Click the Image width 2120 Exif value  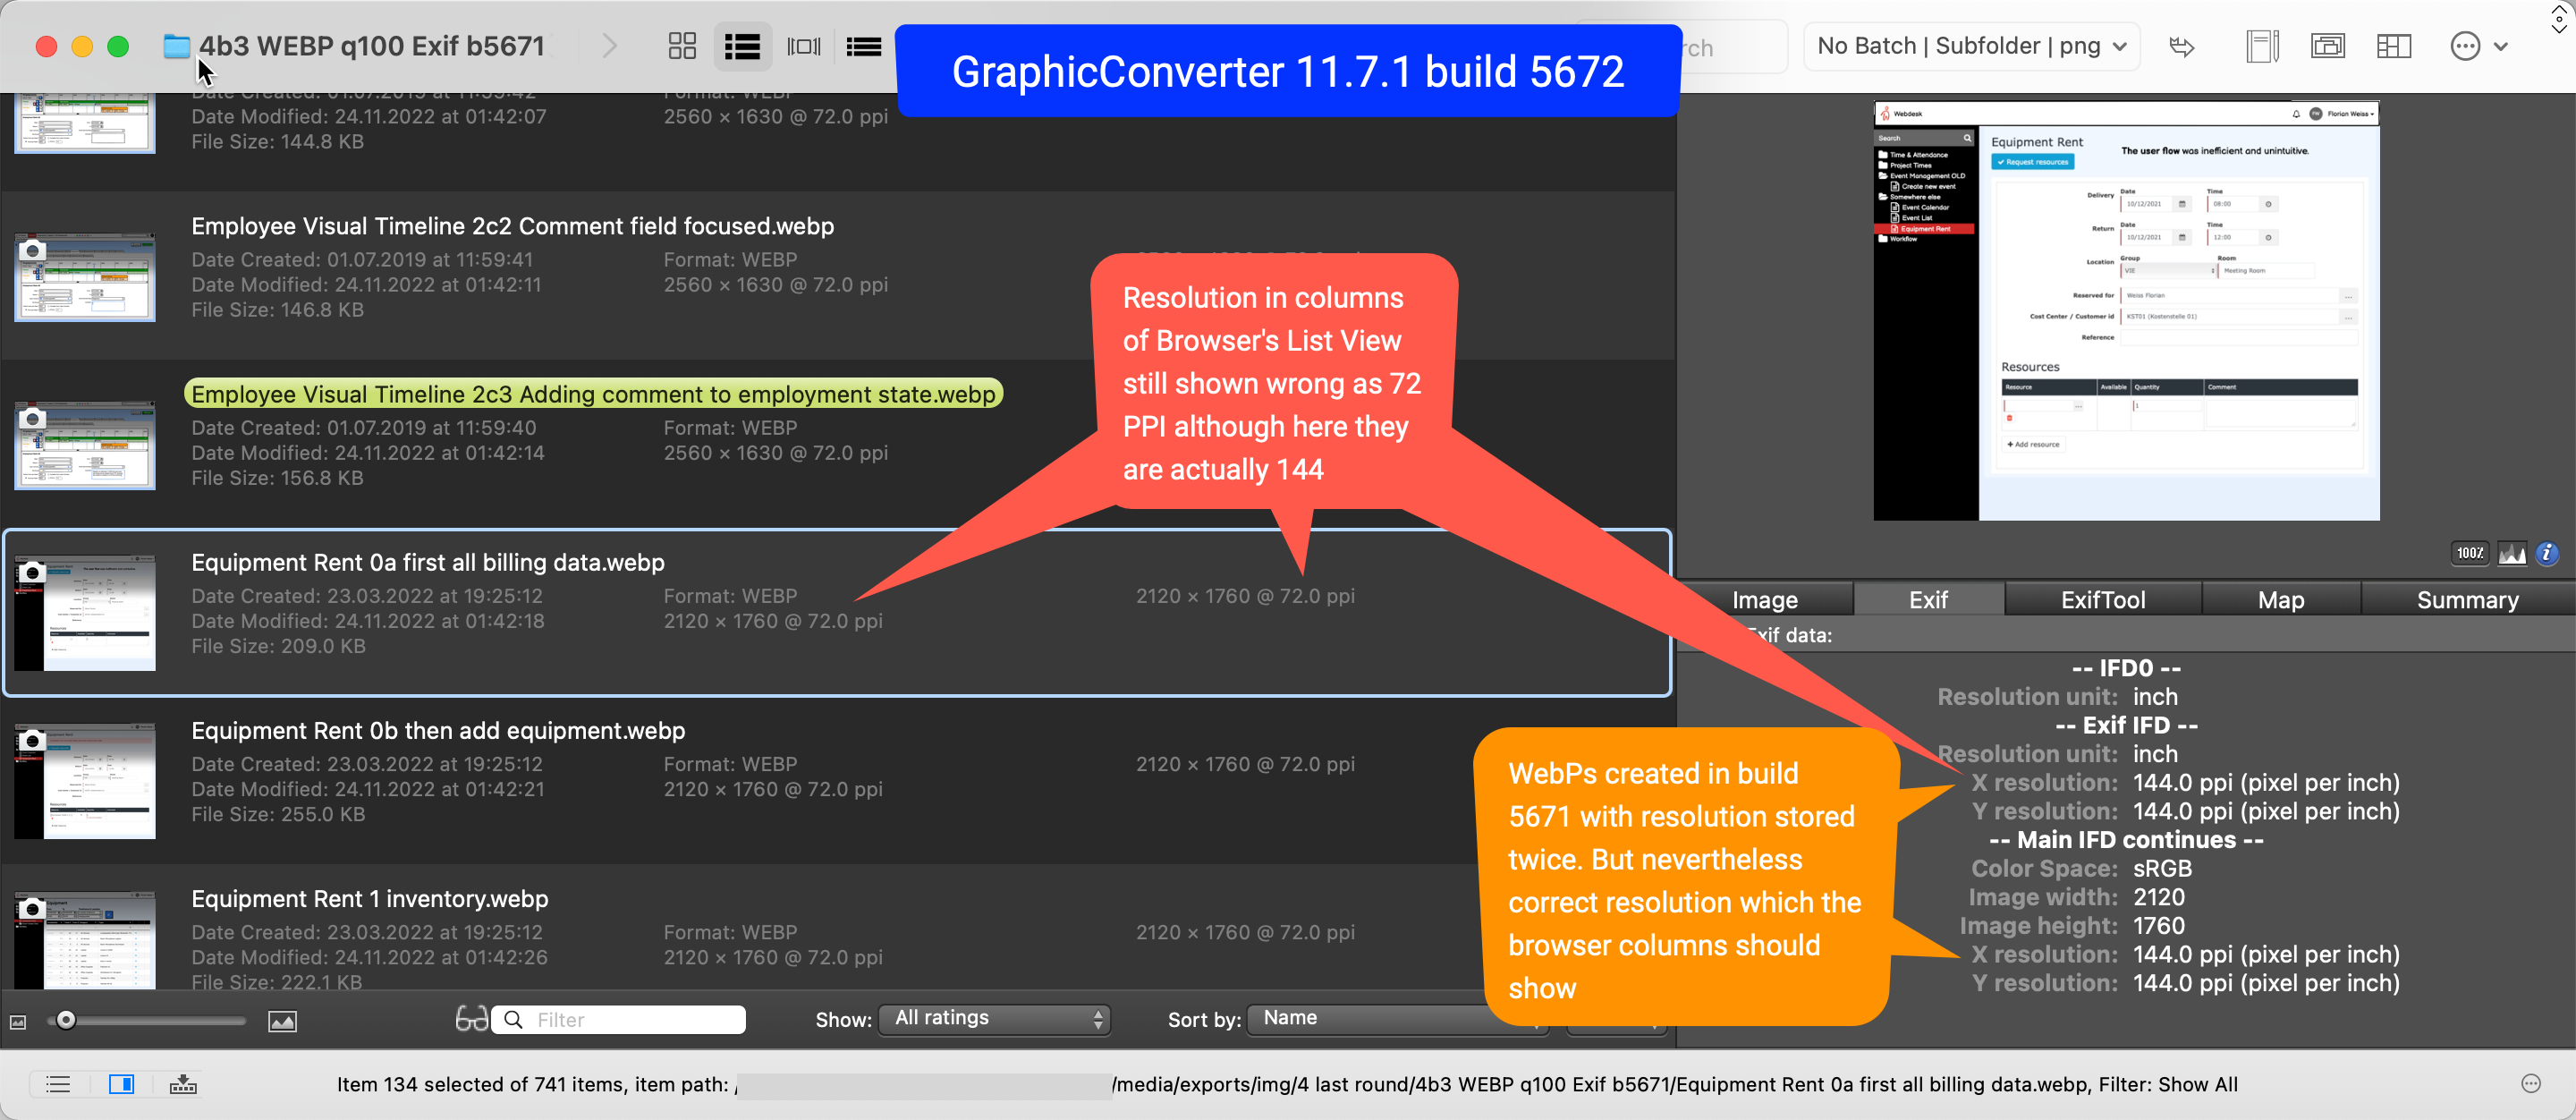click(x=2158, y=897)
